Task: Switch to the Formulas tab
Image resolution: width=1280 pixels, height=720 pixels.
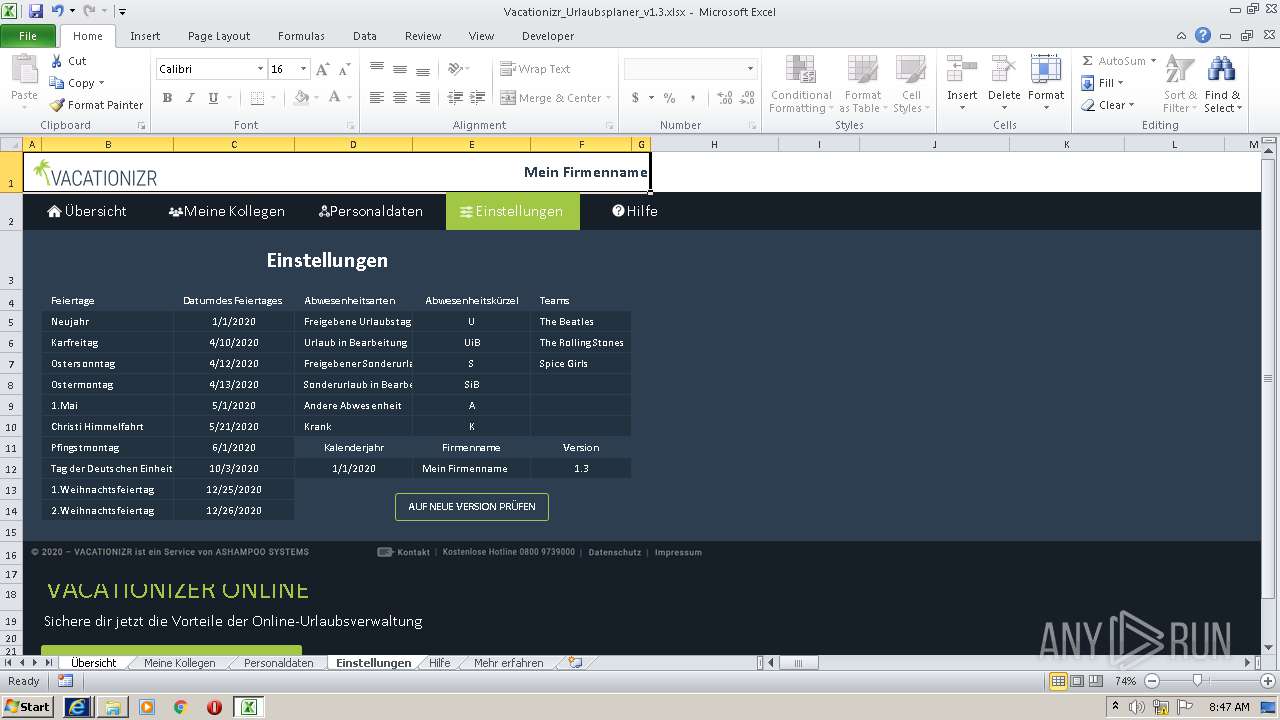Action: (301, 36)
